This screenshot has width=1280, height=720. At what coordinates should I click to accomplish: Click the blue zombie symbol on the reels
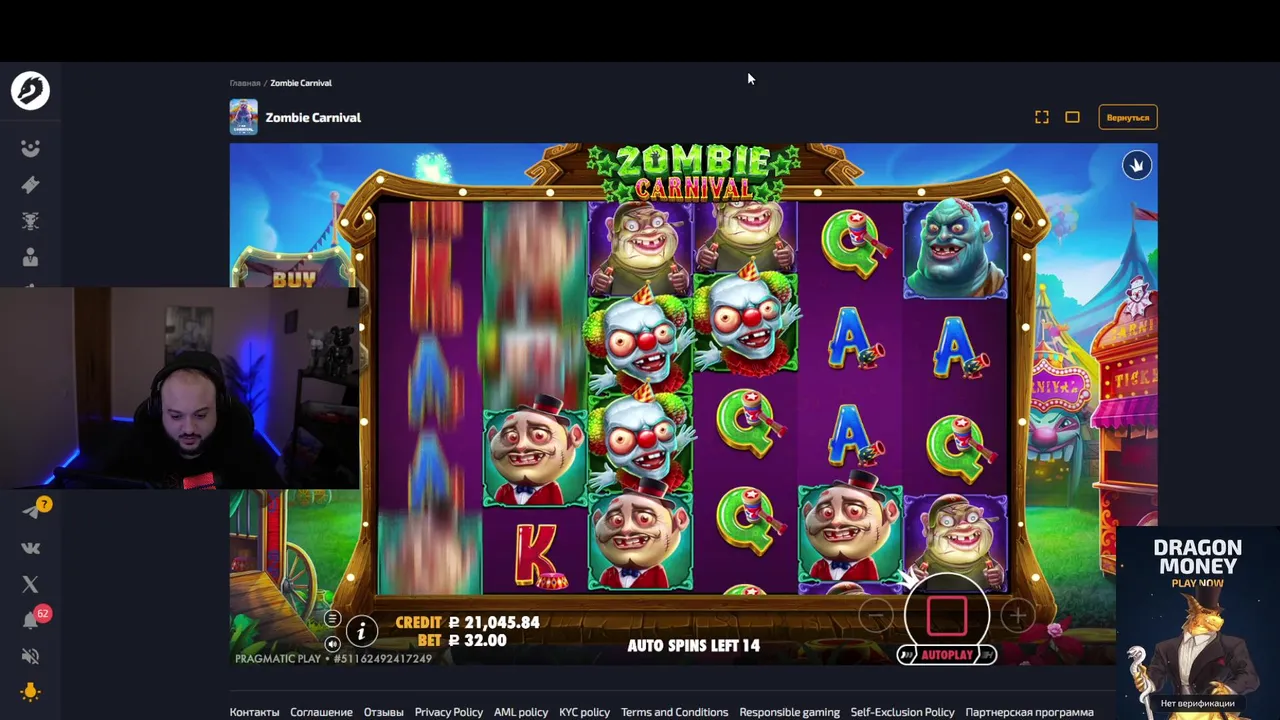tap(955, 250)
